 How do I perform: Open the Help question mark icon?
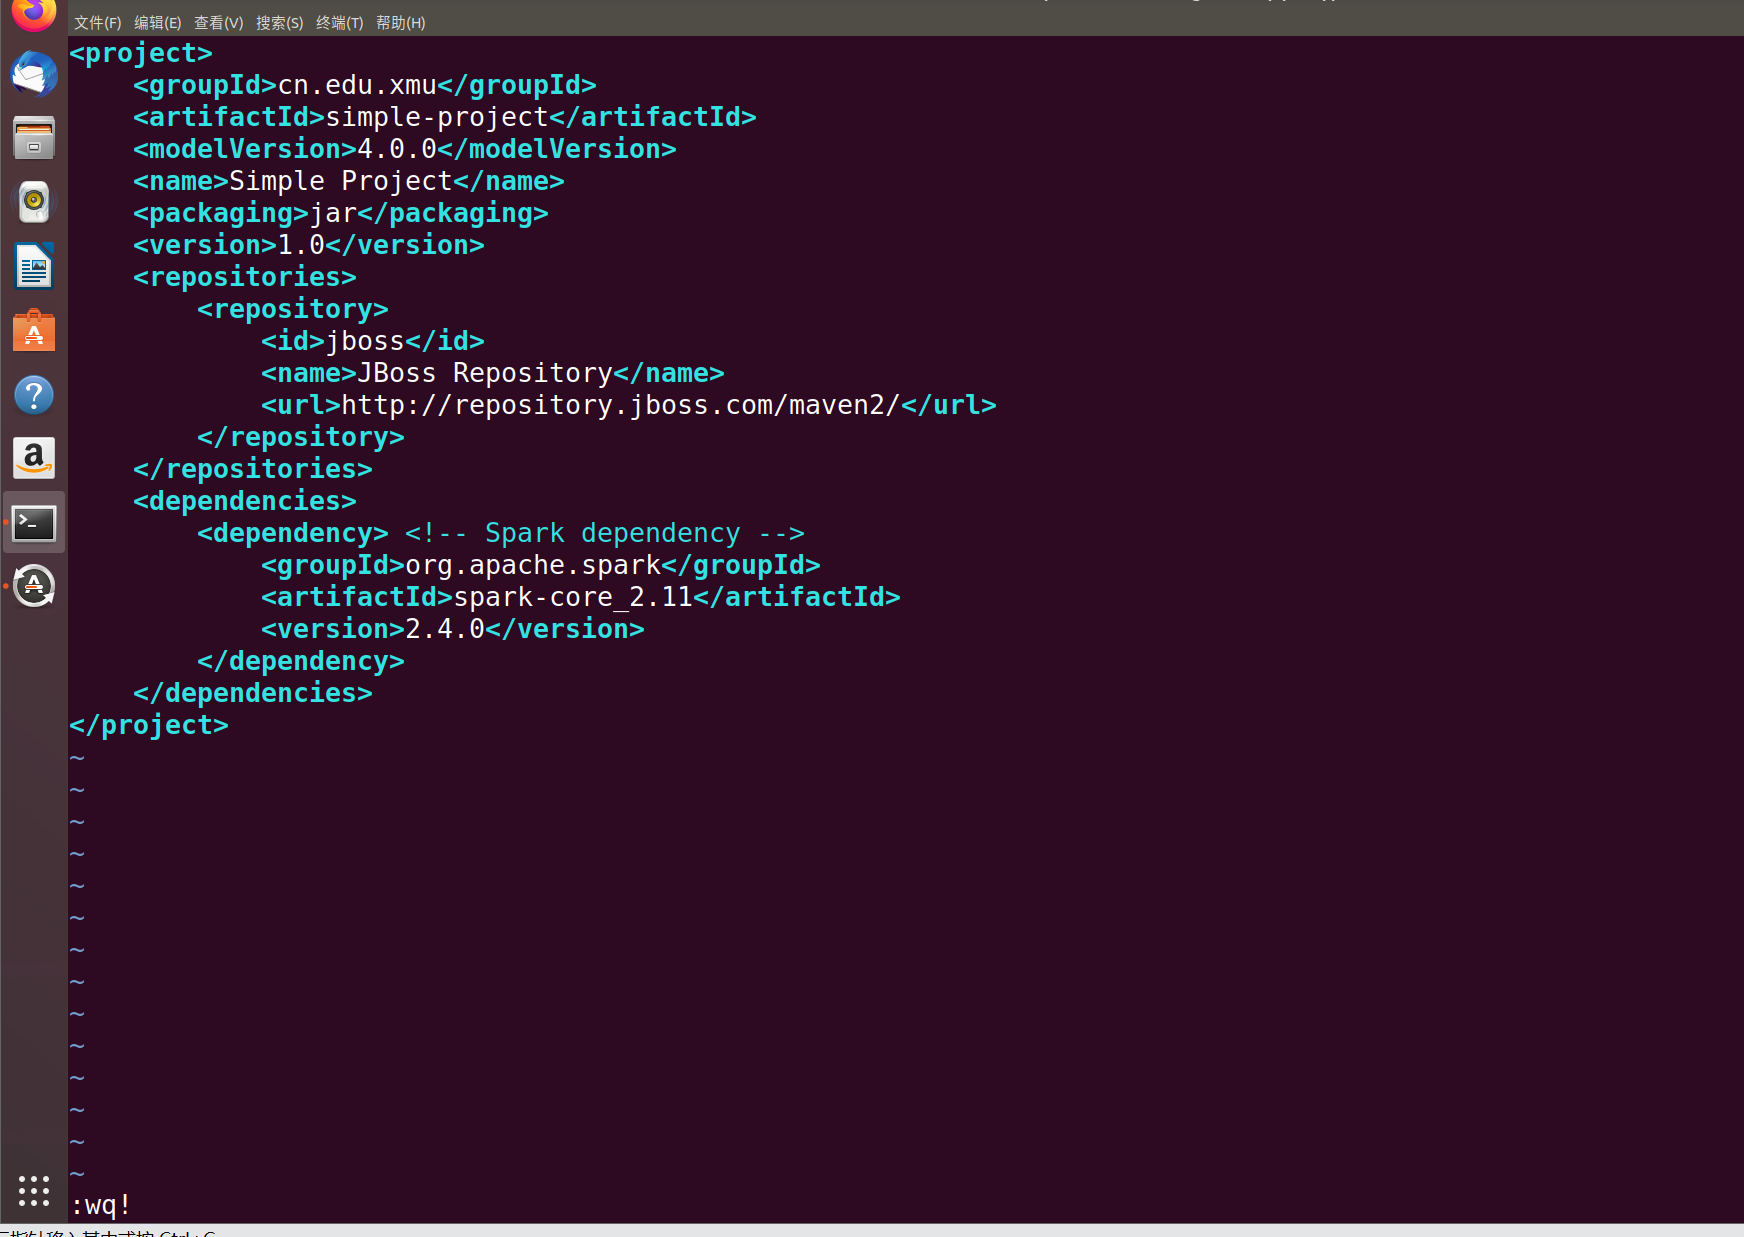pos(34,395)
